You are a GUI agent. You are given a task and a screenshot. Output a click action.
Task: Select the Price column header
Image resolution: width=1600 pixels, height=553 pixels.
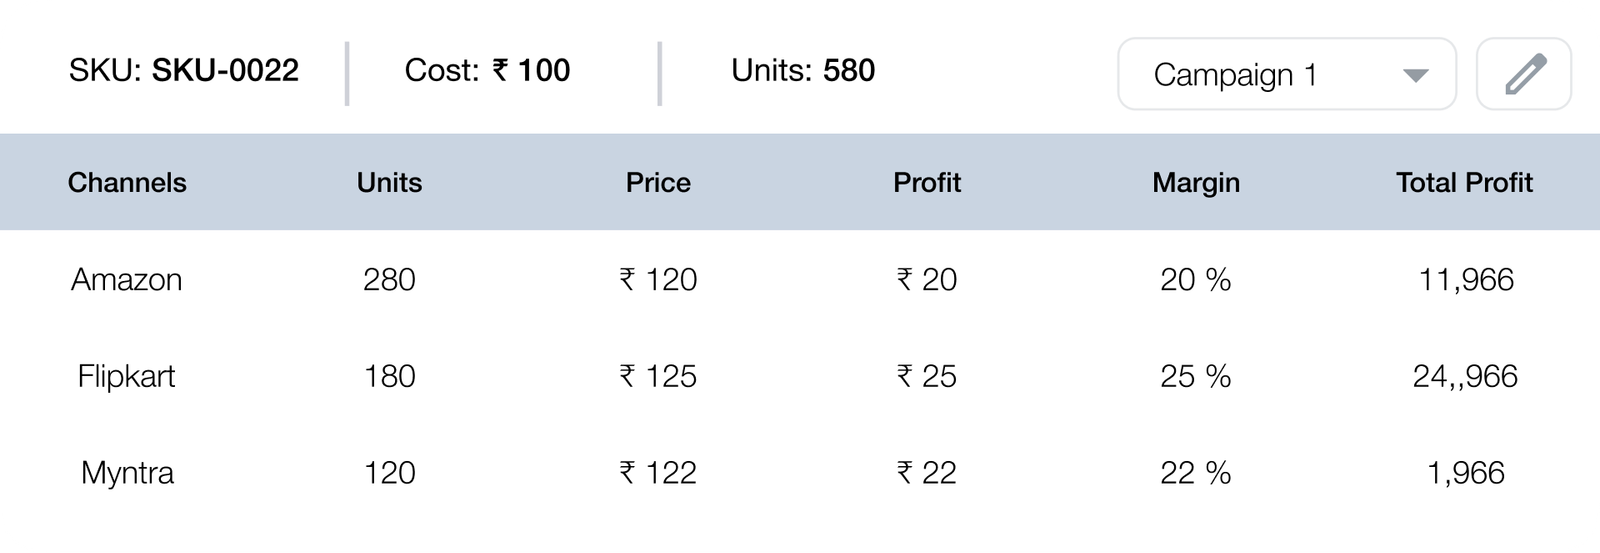point(658,182)
